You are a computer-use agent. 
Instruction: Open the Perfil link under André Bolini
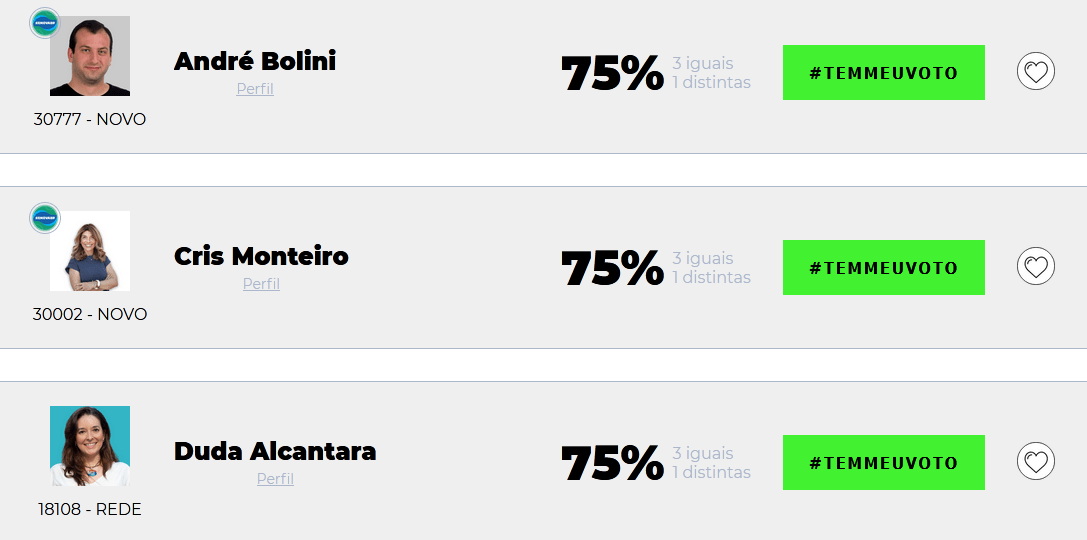255,89
